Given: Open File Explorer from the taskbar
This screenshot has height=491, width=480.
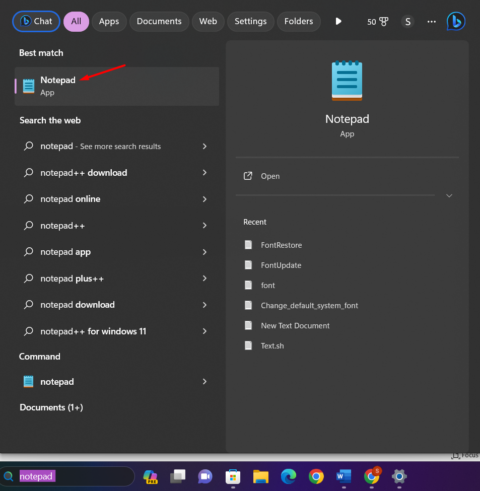Looking at the screenshot, I should pyautogui.click(x=261, y=477).
